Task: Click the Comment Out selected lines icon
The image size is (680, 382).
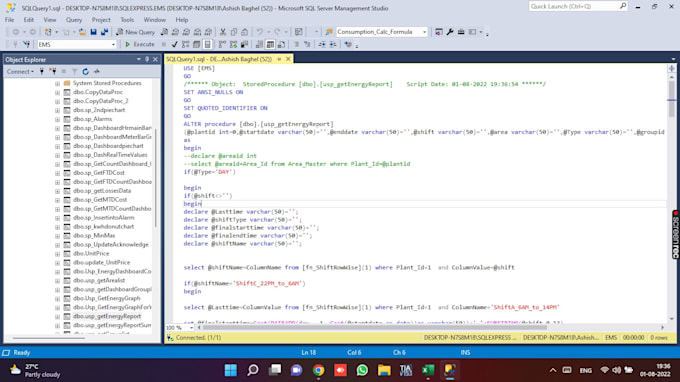Action: [x=297, y=44]
